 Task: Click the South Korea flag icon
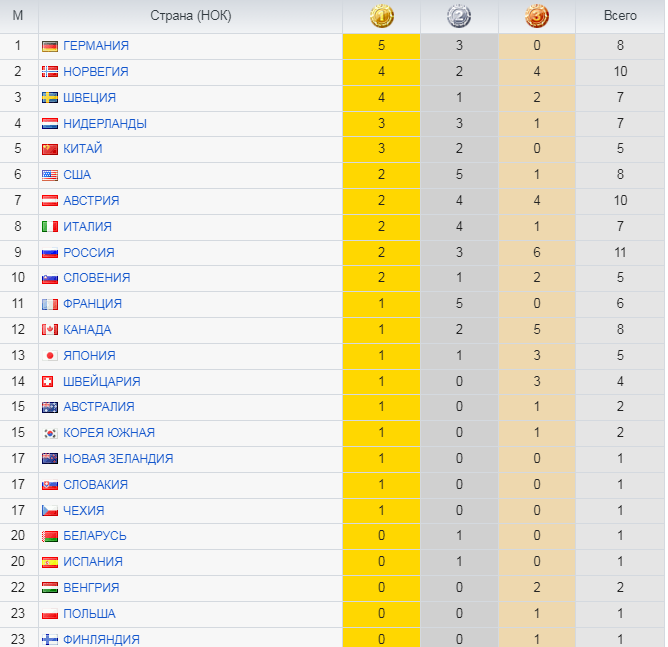coord(50,433)
